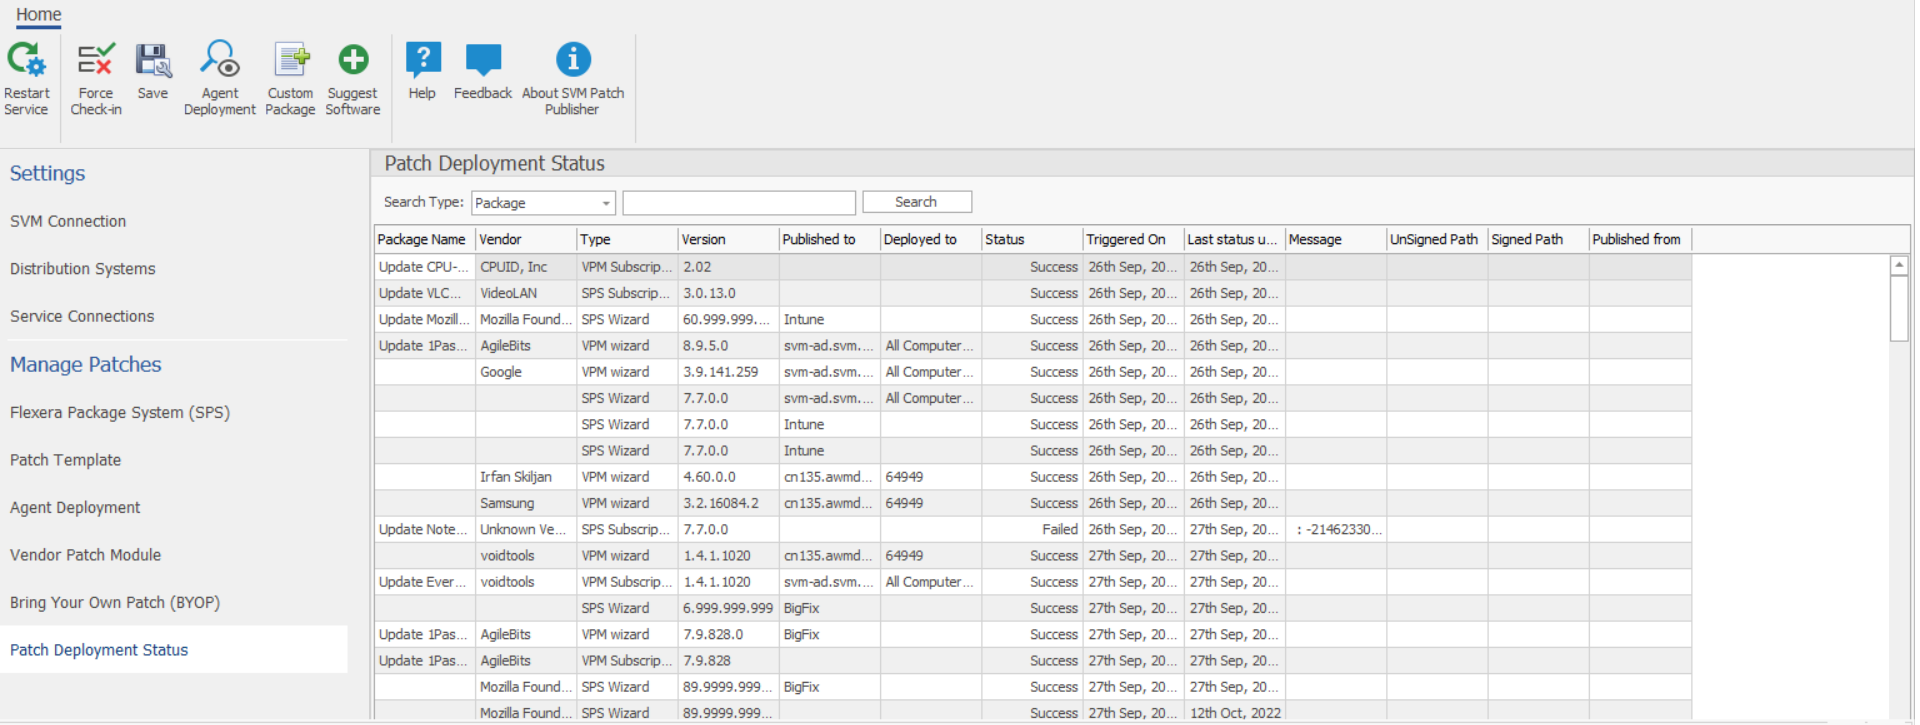Select the 'Update Mozill...' row
Viewport: 1920px width, 725px height.
click(x=1033, y=319)
